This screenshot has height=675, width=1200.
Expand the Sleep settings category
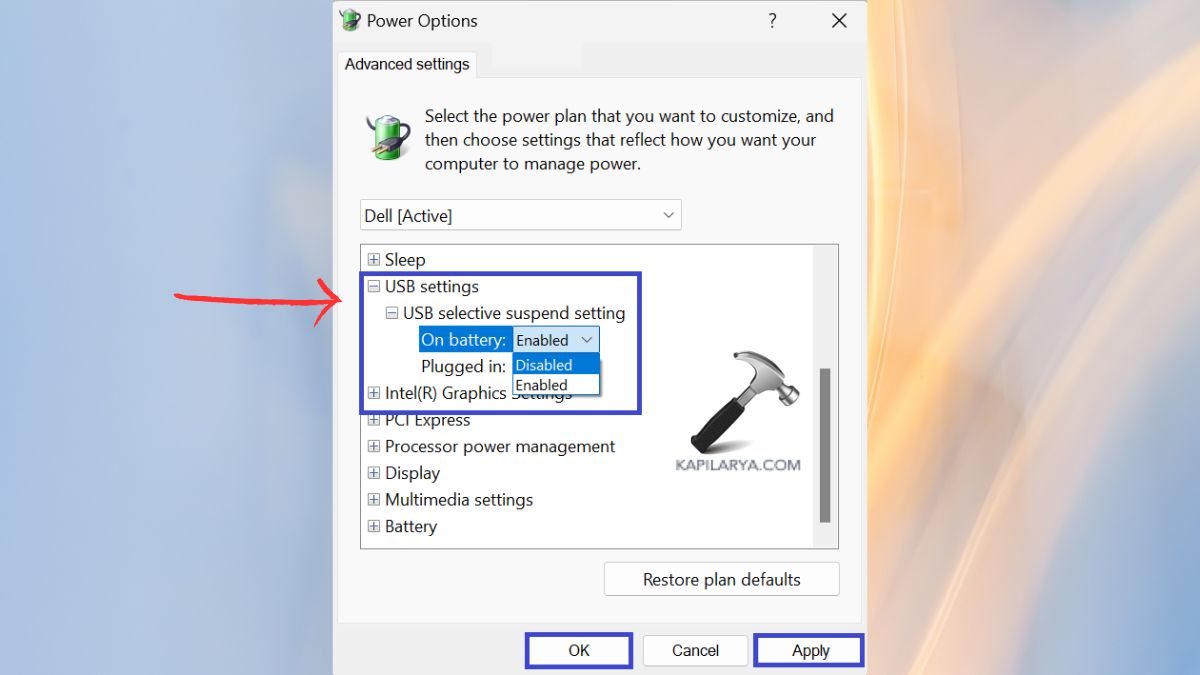coord(374,259)
